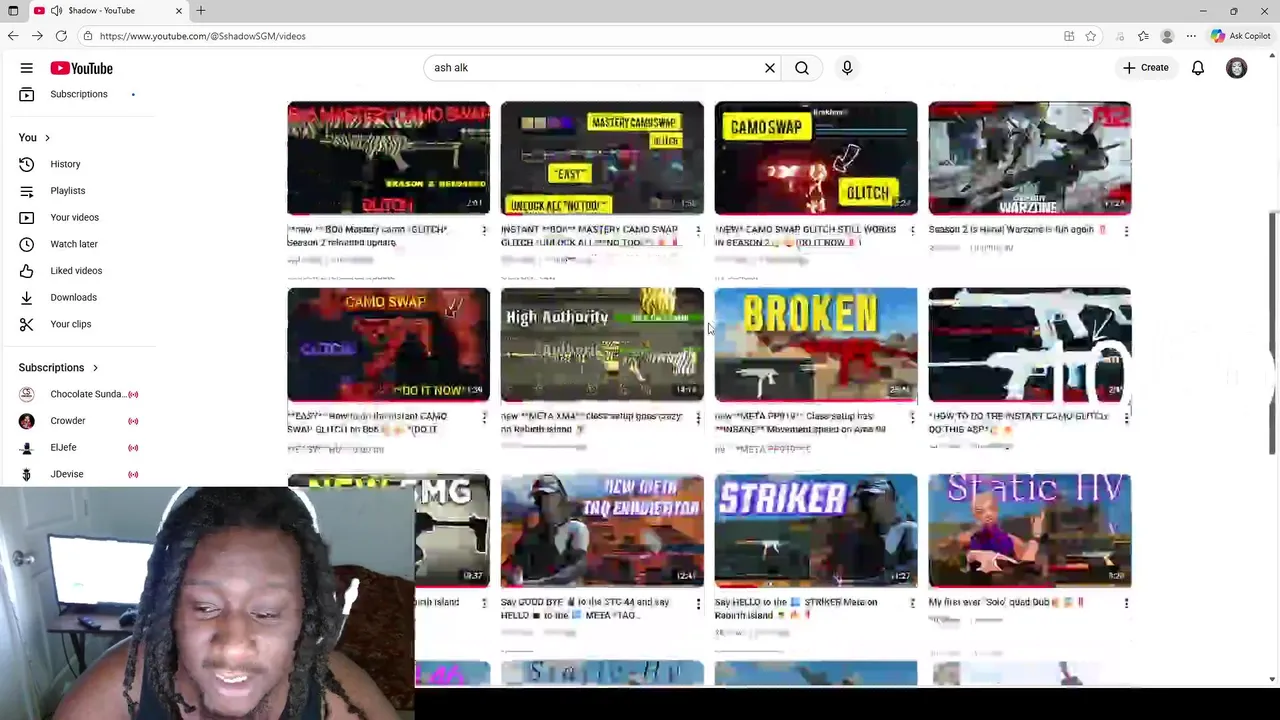Open 'Season 2 is Here' video title

(1017, 230)
